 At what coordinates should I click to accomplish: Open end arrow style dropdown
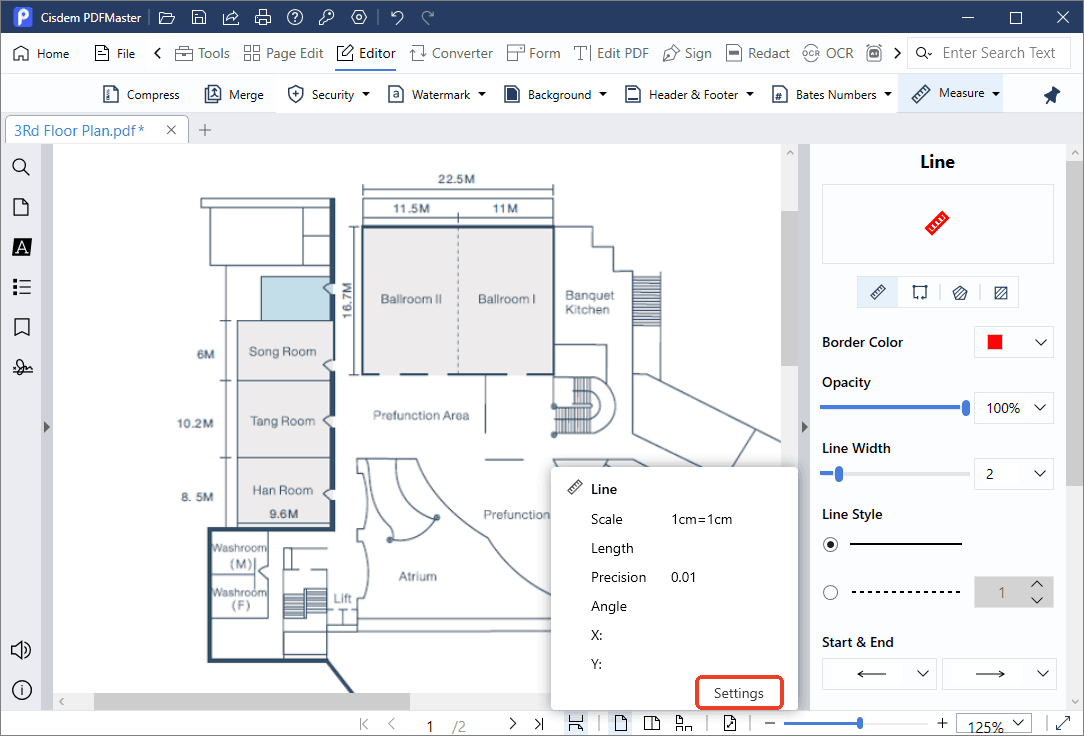pos(1043,673)
